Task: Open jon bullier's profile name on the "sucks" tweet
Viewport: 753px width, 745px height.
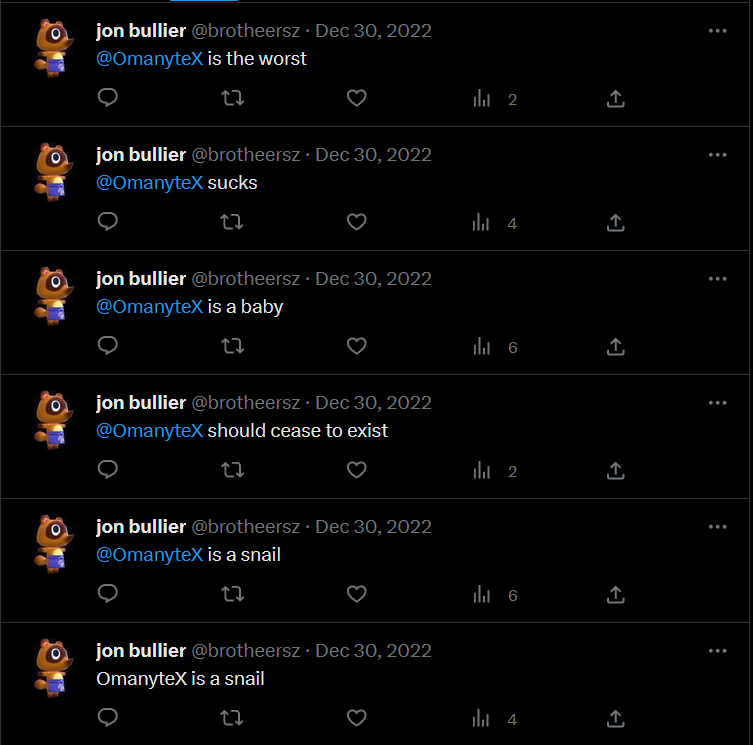Action: (141, 155)
